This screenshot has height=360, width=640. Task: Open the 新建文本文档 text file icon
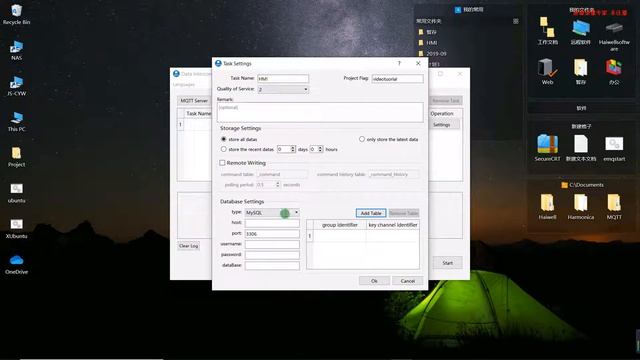(x=580, y=148)
